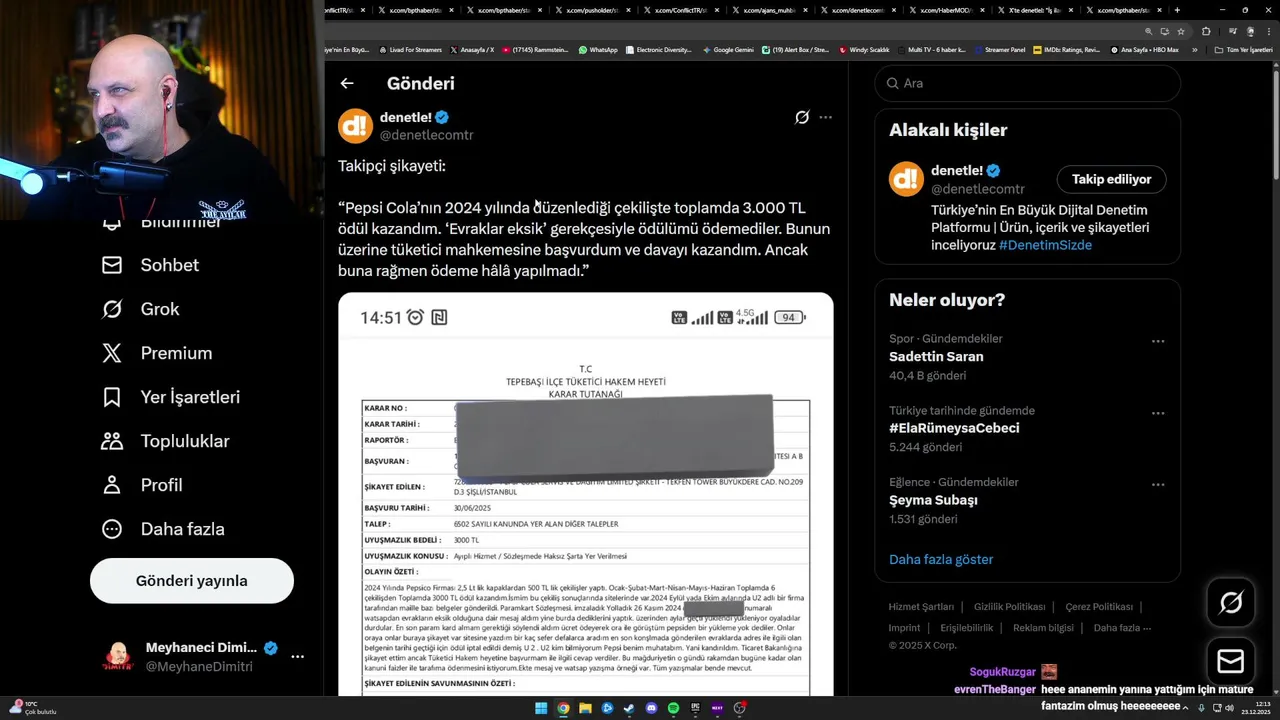Select the X'te denetle! active tab

point(1037,10)
